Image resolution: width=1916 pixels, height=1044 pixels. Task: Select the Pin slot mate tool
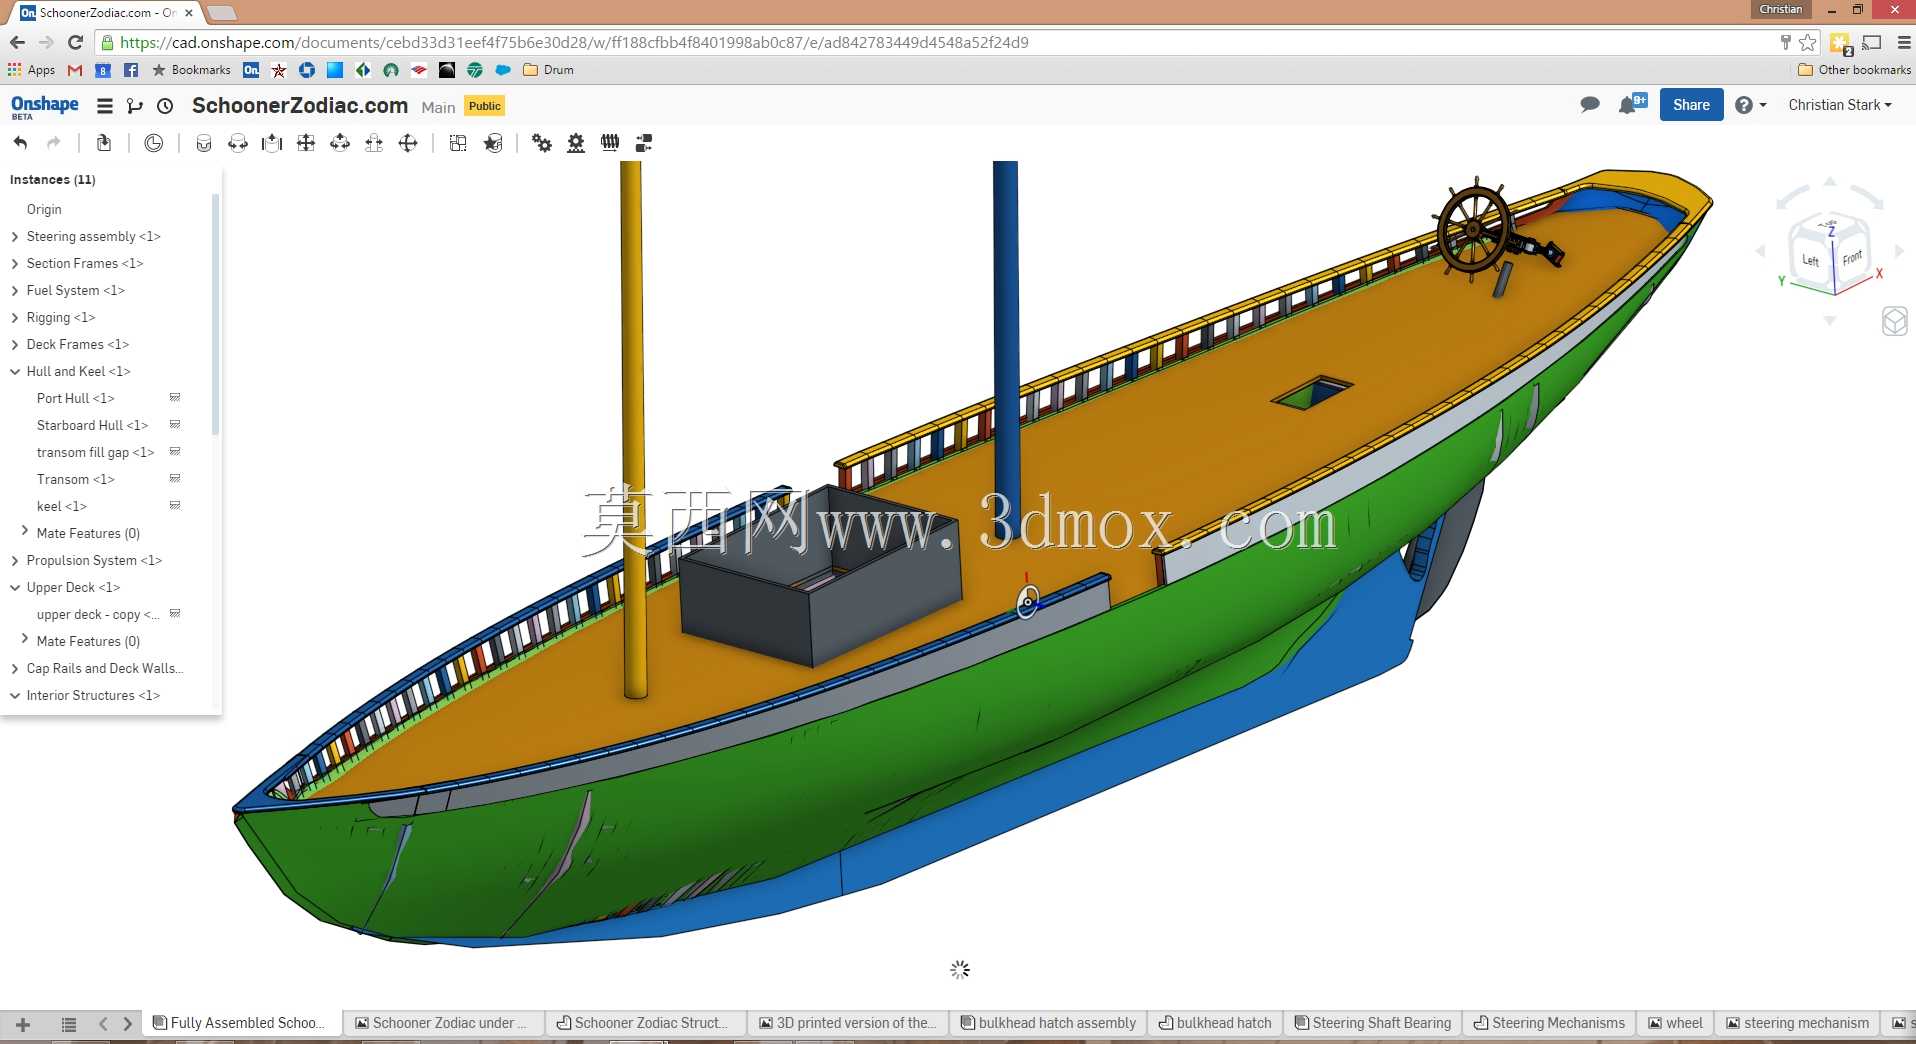click(374, 143)
